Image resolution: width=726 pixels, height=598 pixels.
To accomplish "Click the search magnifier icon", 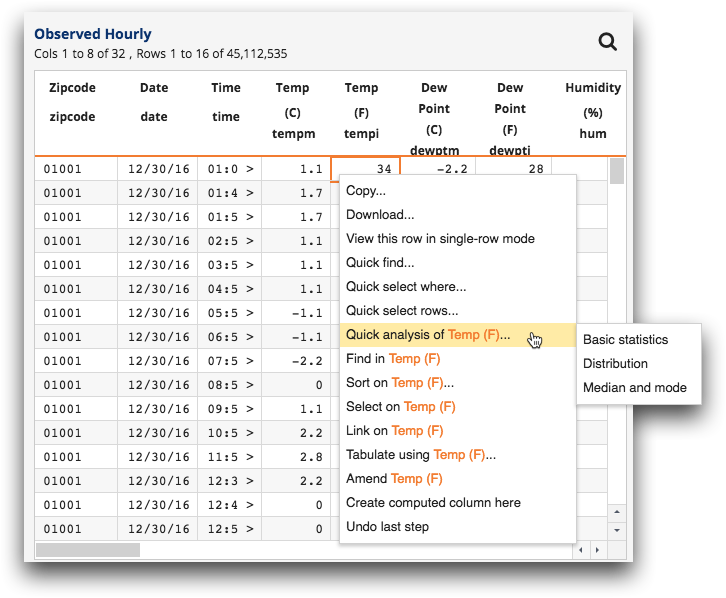I will pyautogui.click(x=607, y=42).
